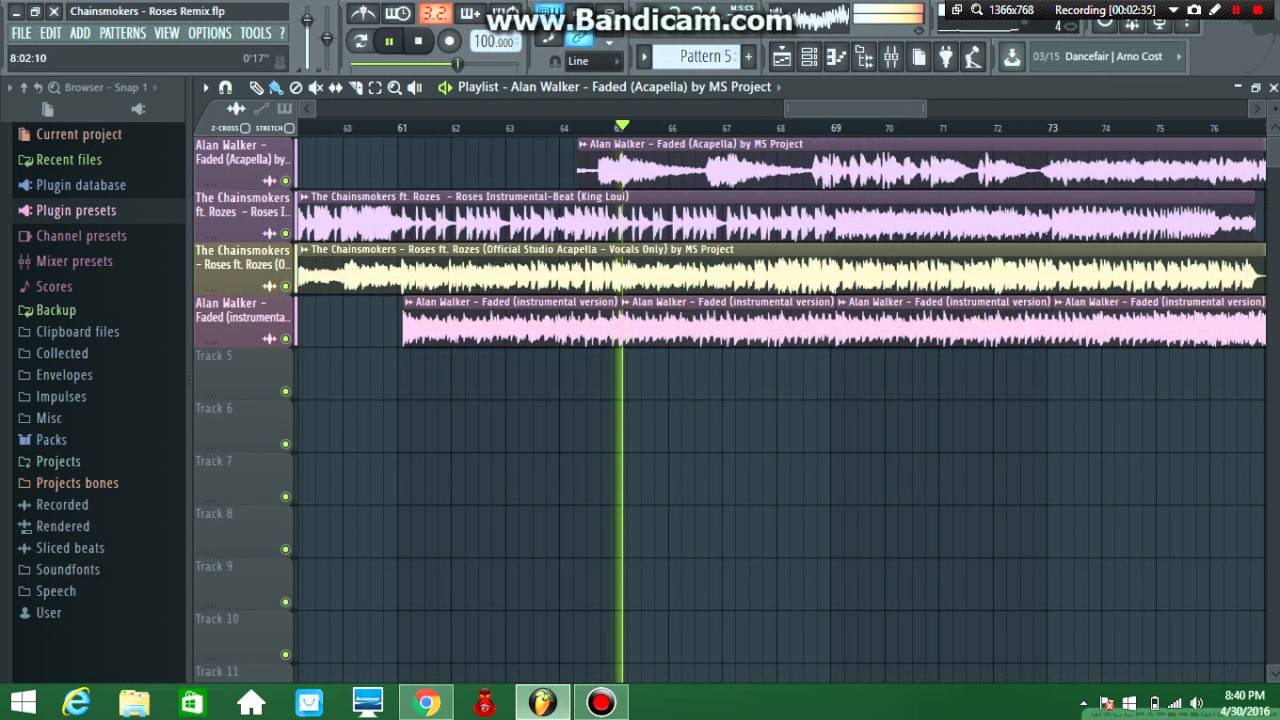Select the Zoom magnifier tool
Image resolution: width=1280 pixels, height=720 pixels.
[x=395, y=88]
